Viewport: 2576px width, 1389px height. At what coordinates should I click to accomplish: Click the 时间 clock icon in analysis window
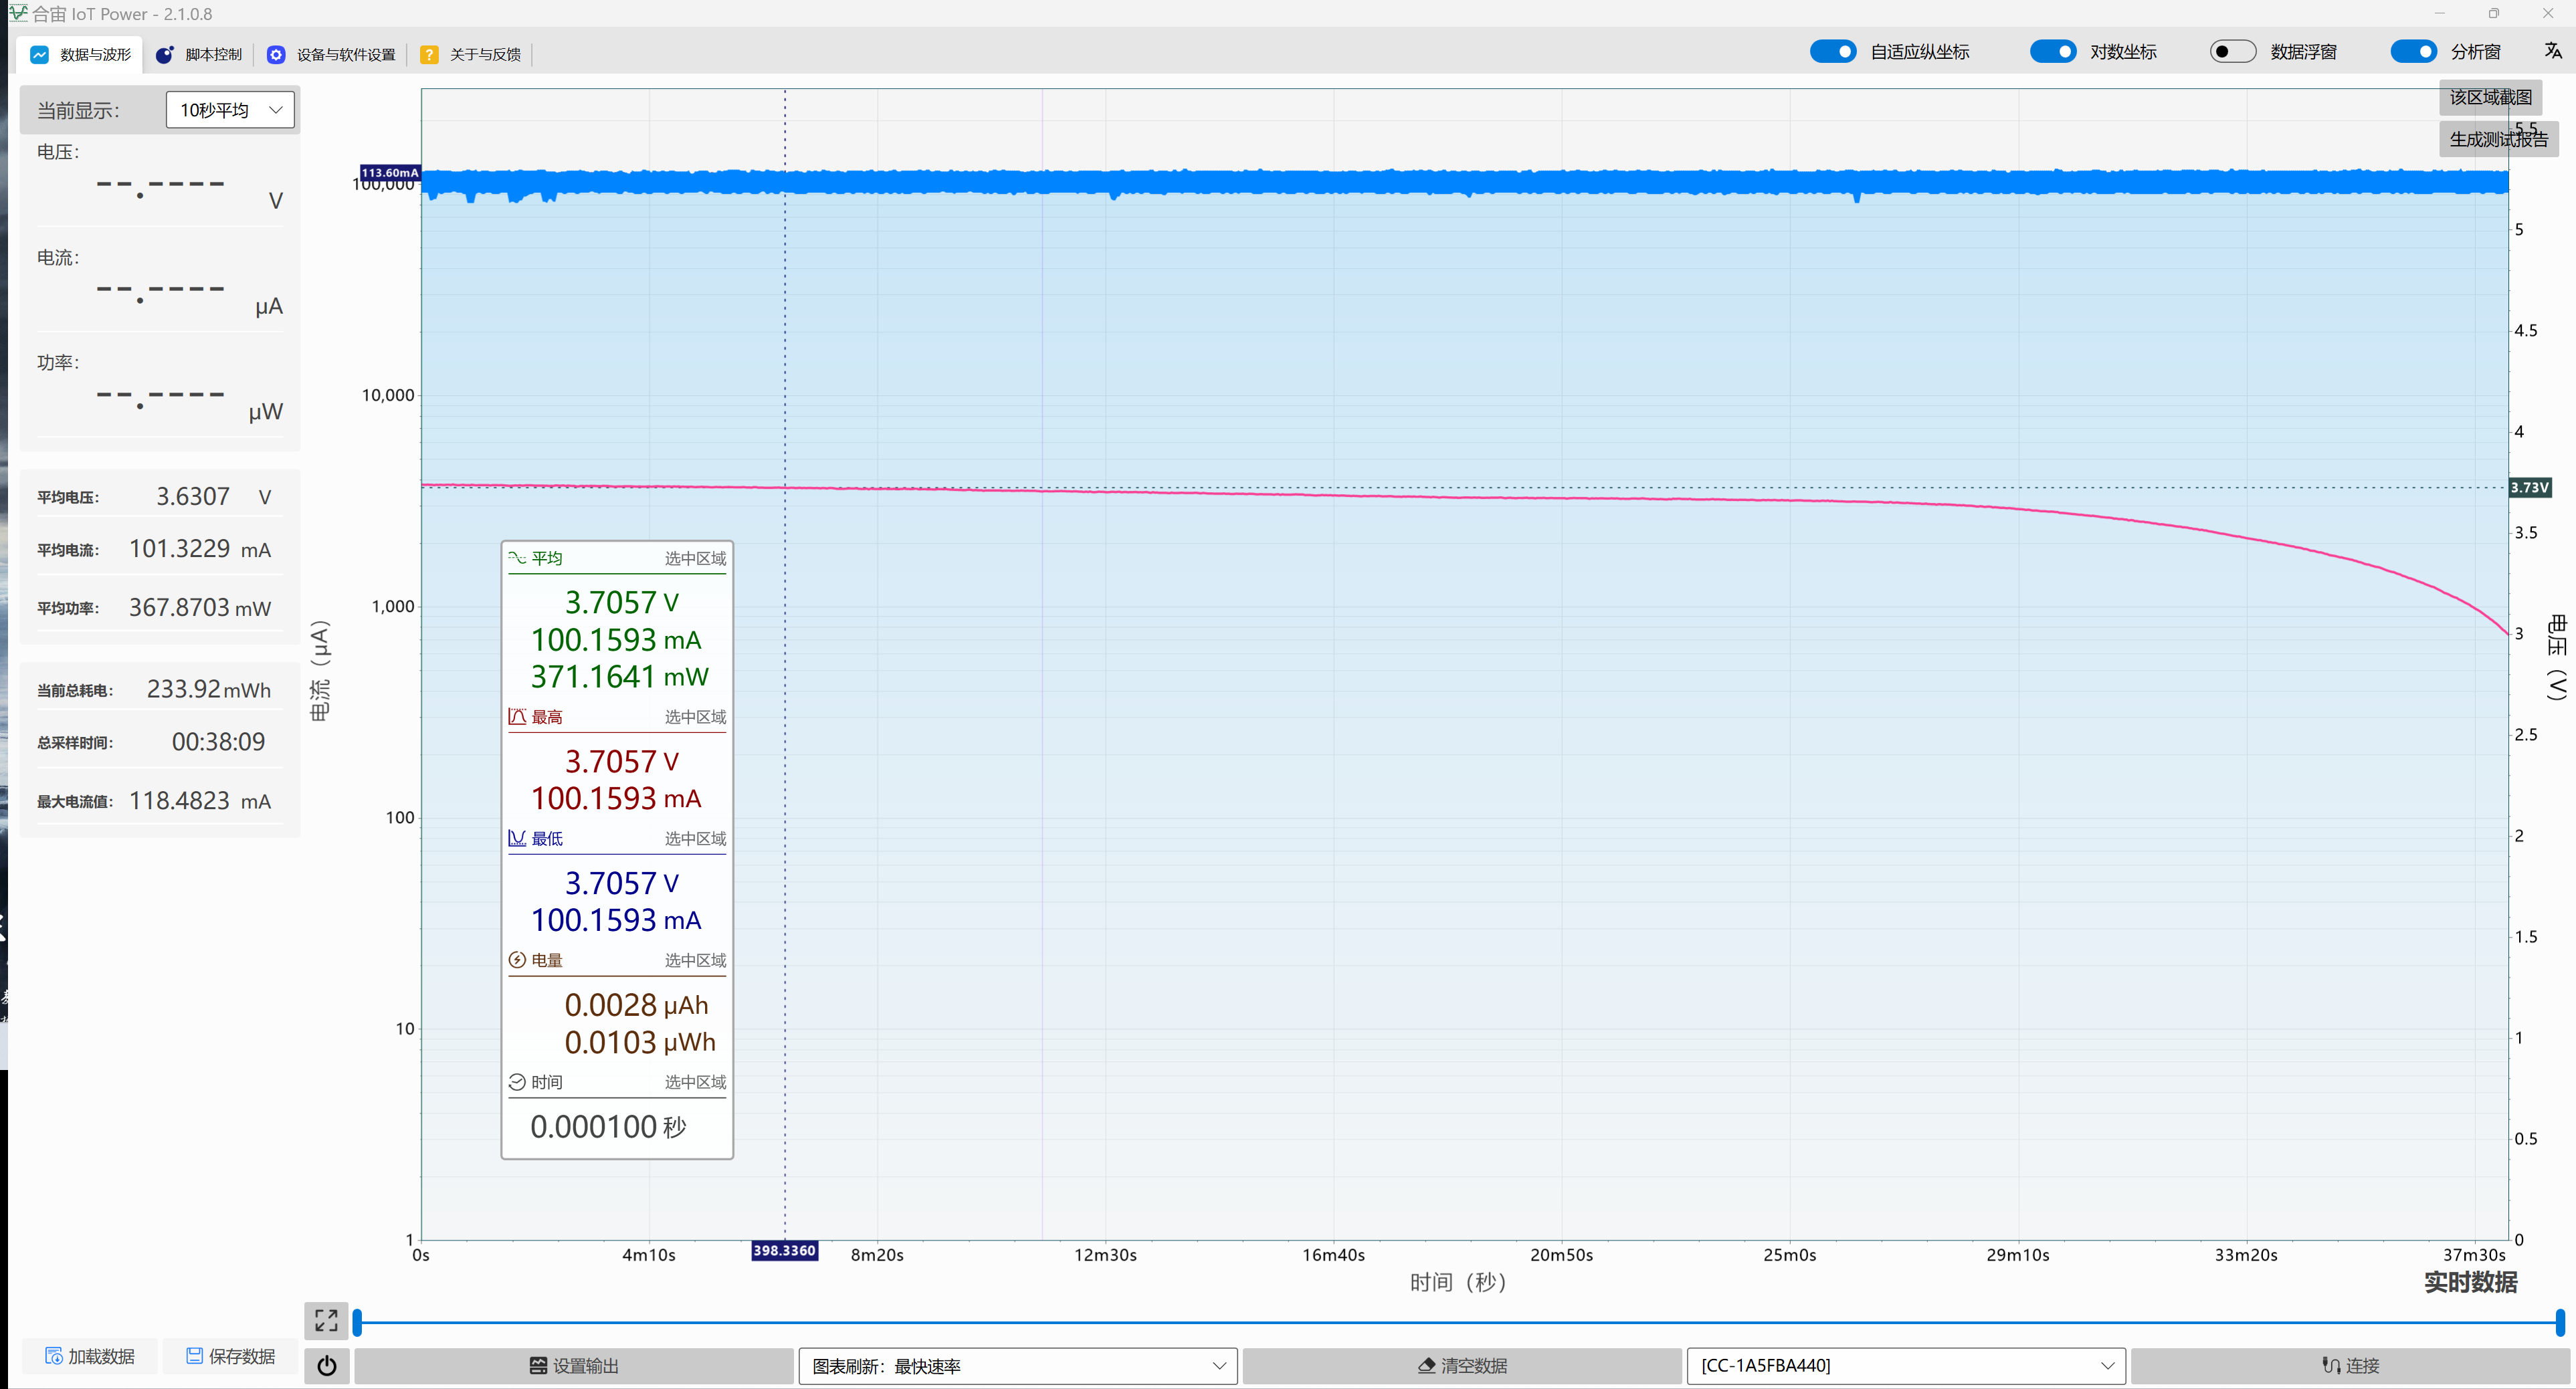coord(517,1082)
